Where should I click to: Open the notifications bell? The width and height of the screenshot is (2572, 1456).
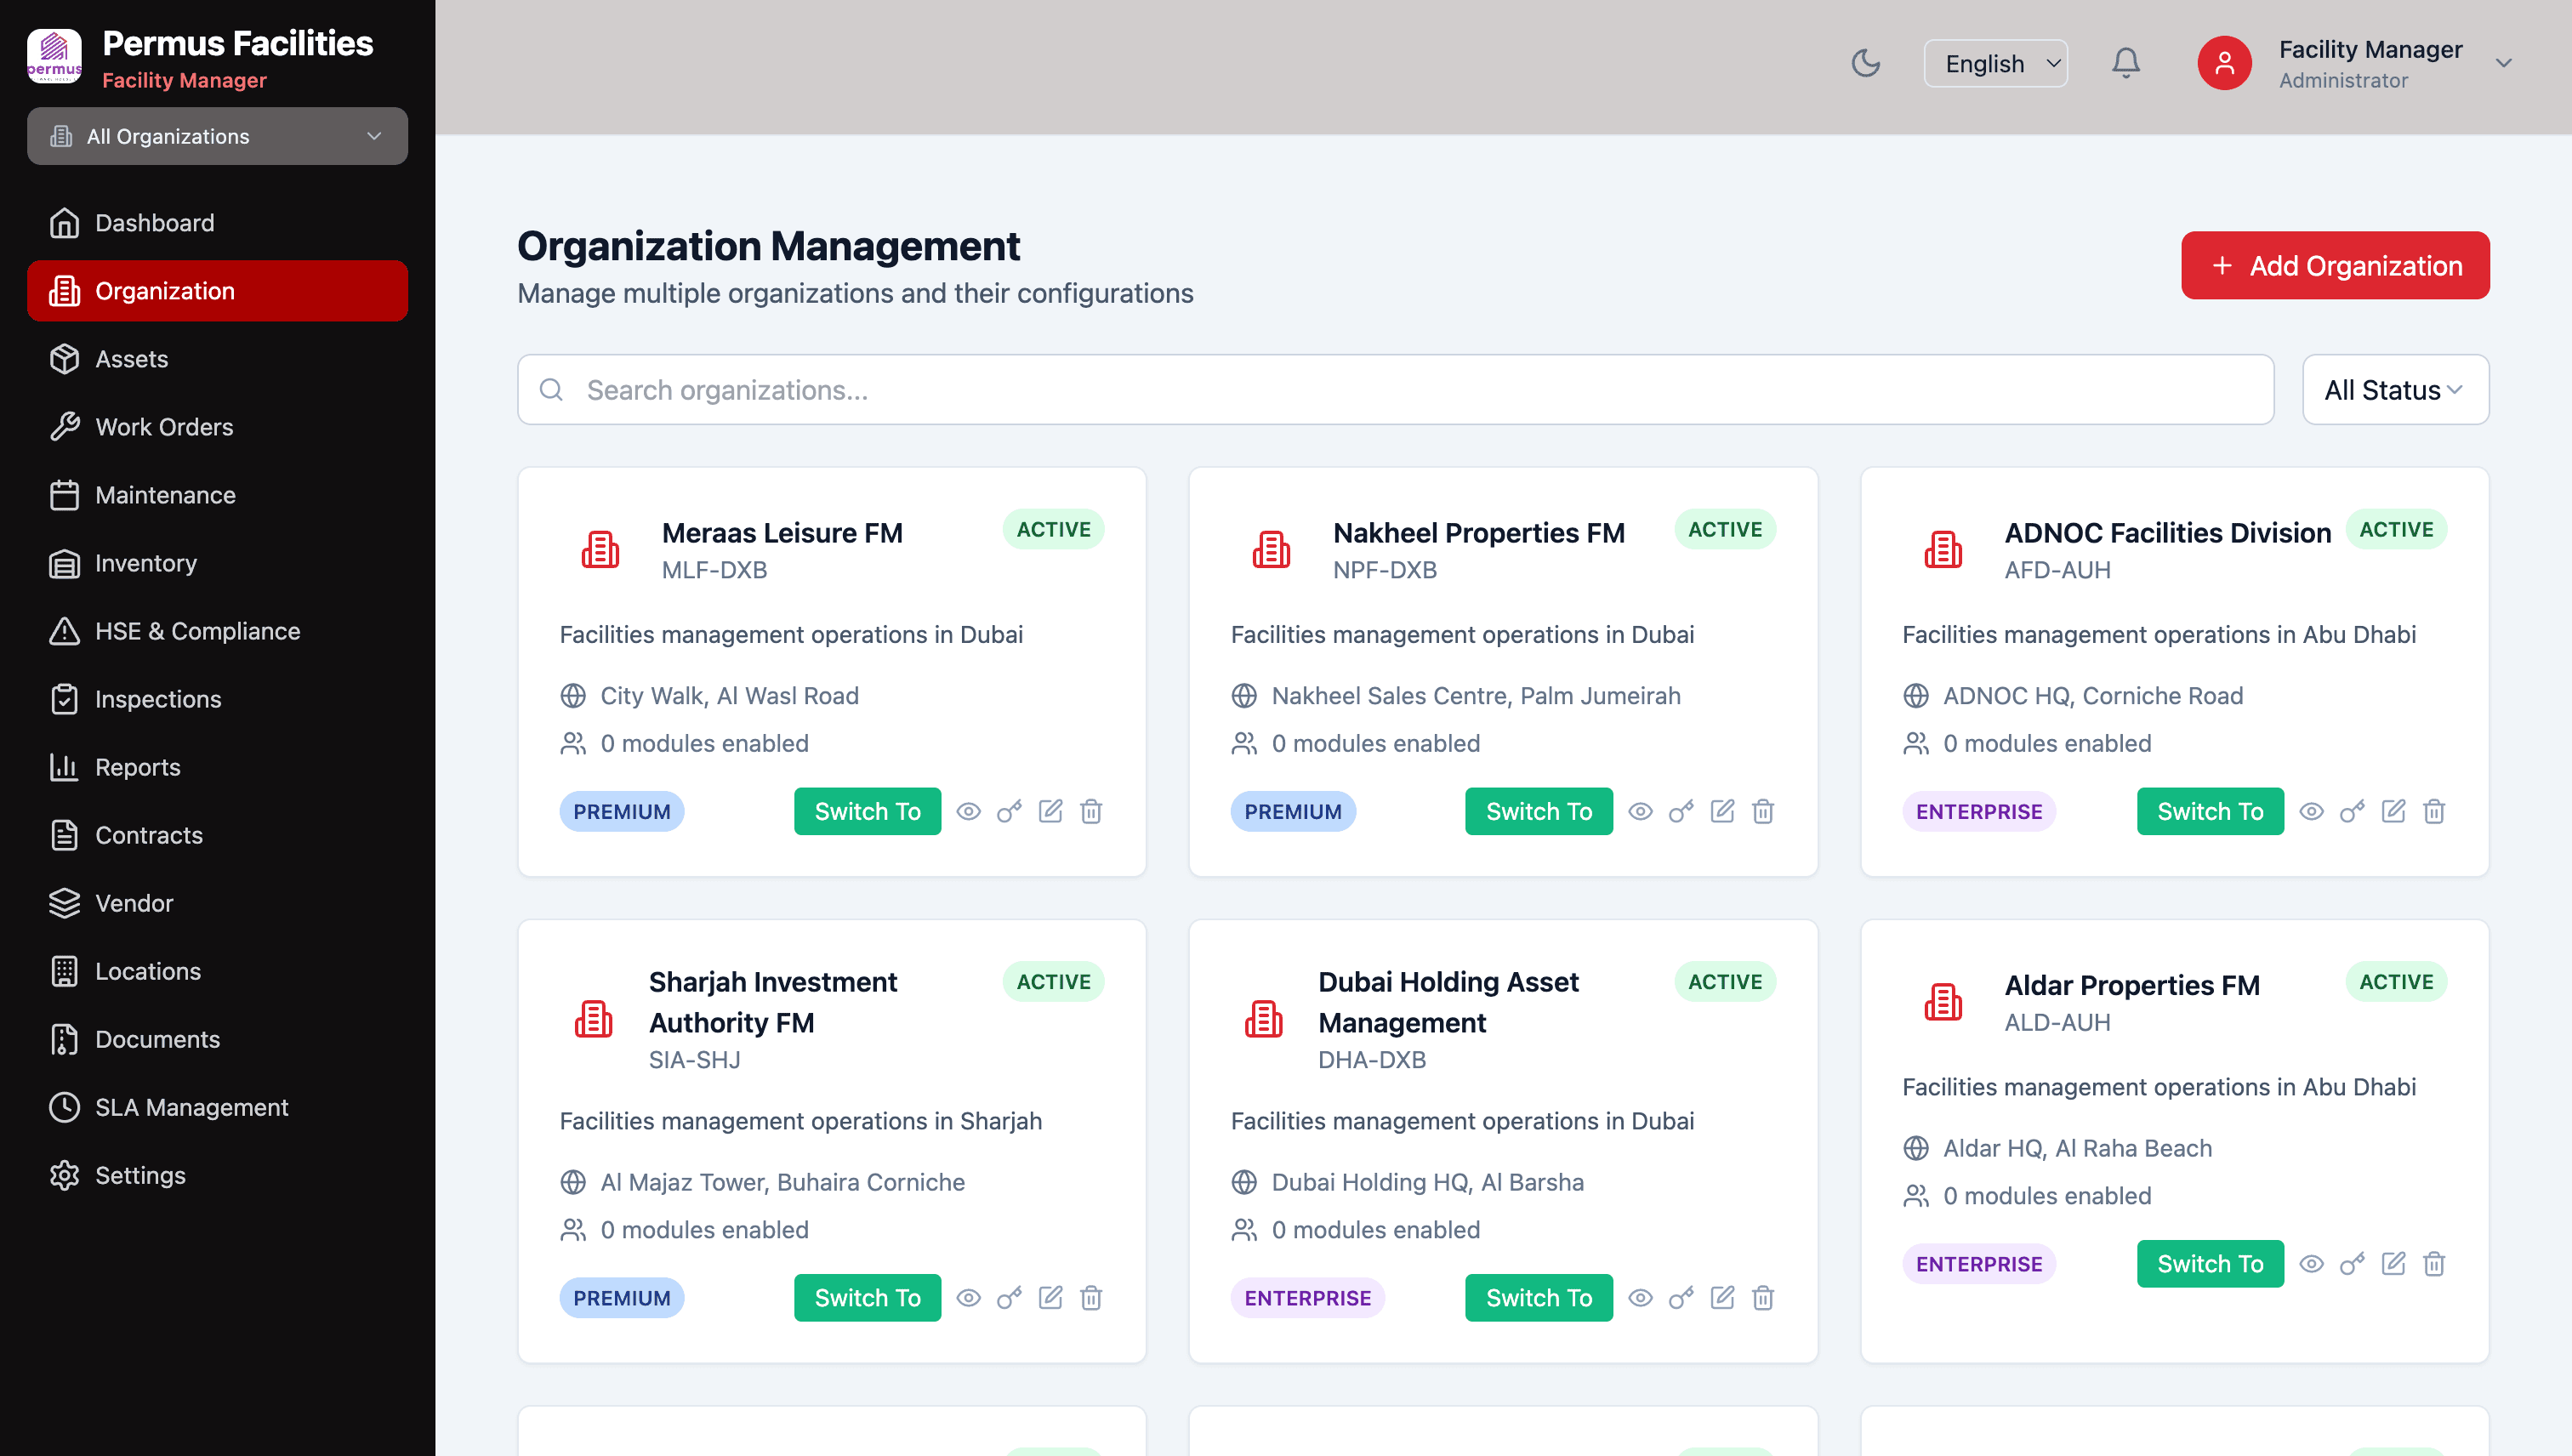tap(2126, 62)
